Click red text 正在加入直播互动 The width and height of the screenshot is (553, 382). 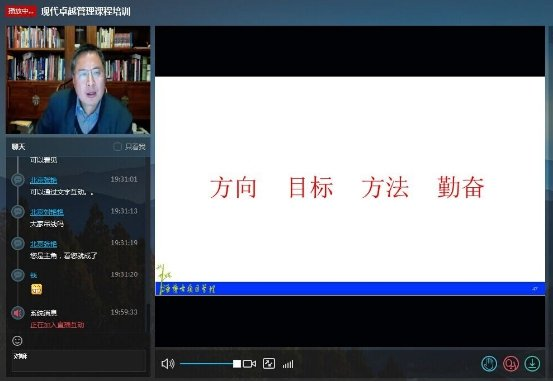(57, 325)
